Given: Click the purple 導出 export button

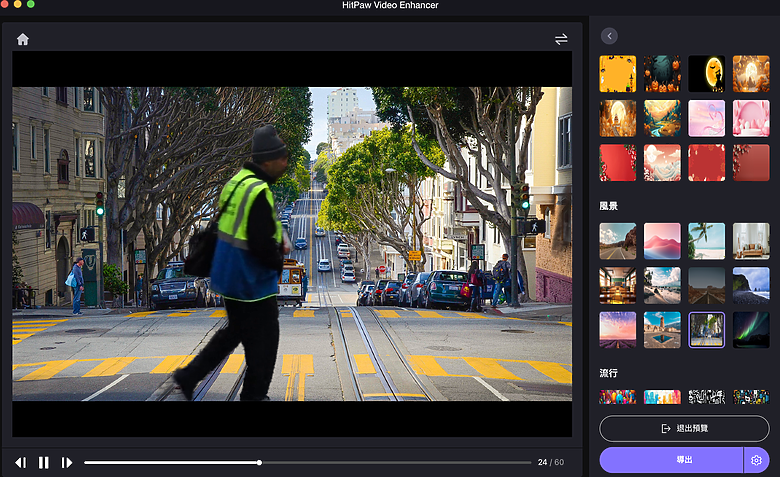Looking at the screenshot, I should [x=672, y=460].
